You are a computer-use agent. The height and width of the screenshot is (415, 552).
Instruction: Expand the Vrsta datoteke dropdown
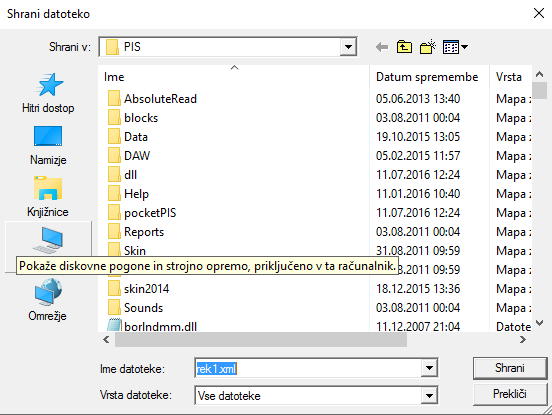pyautogui.click(x=429, y=396)
